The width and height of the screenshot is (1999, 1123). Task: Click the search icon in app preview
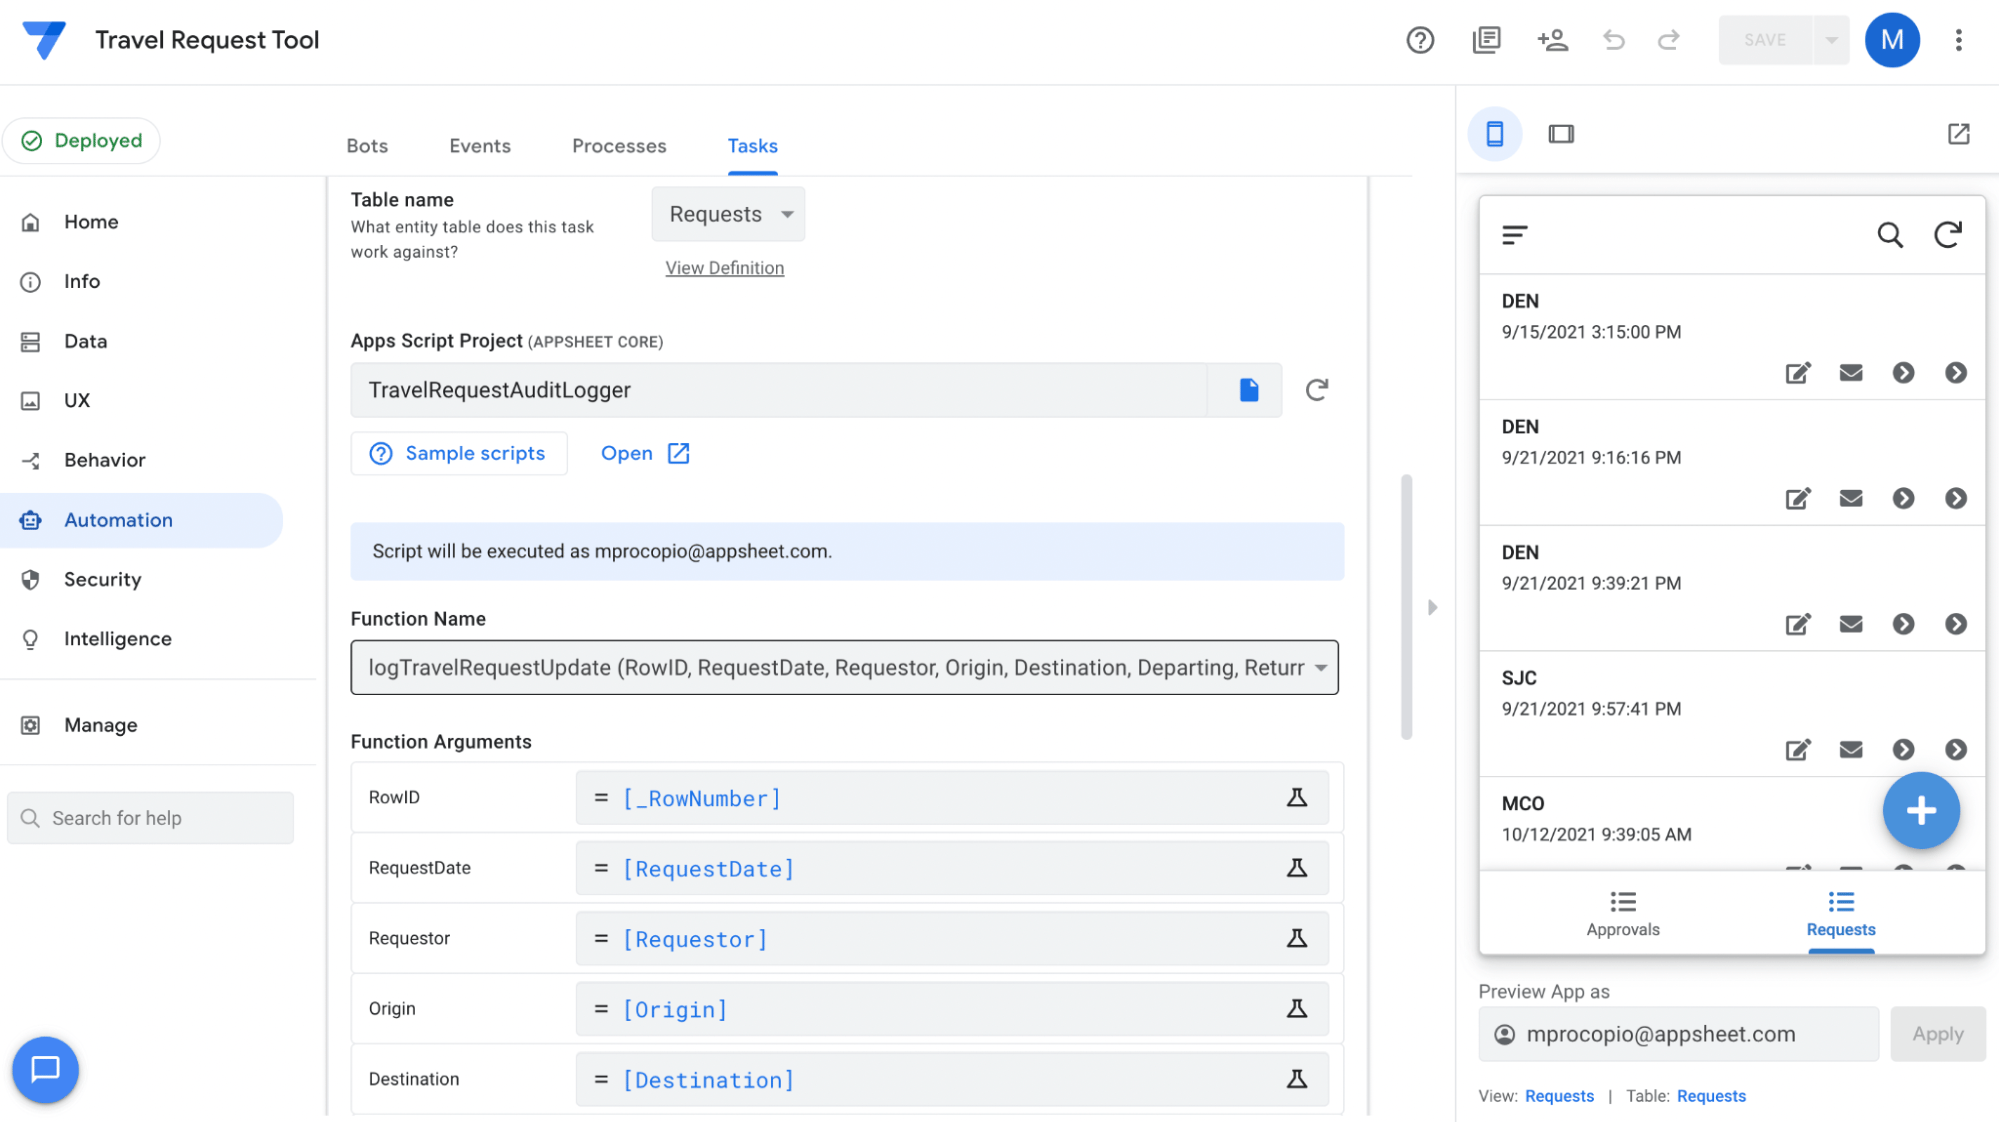pos(1889,235)
